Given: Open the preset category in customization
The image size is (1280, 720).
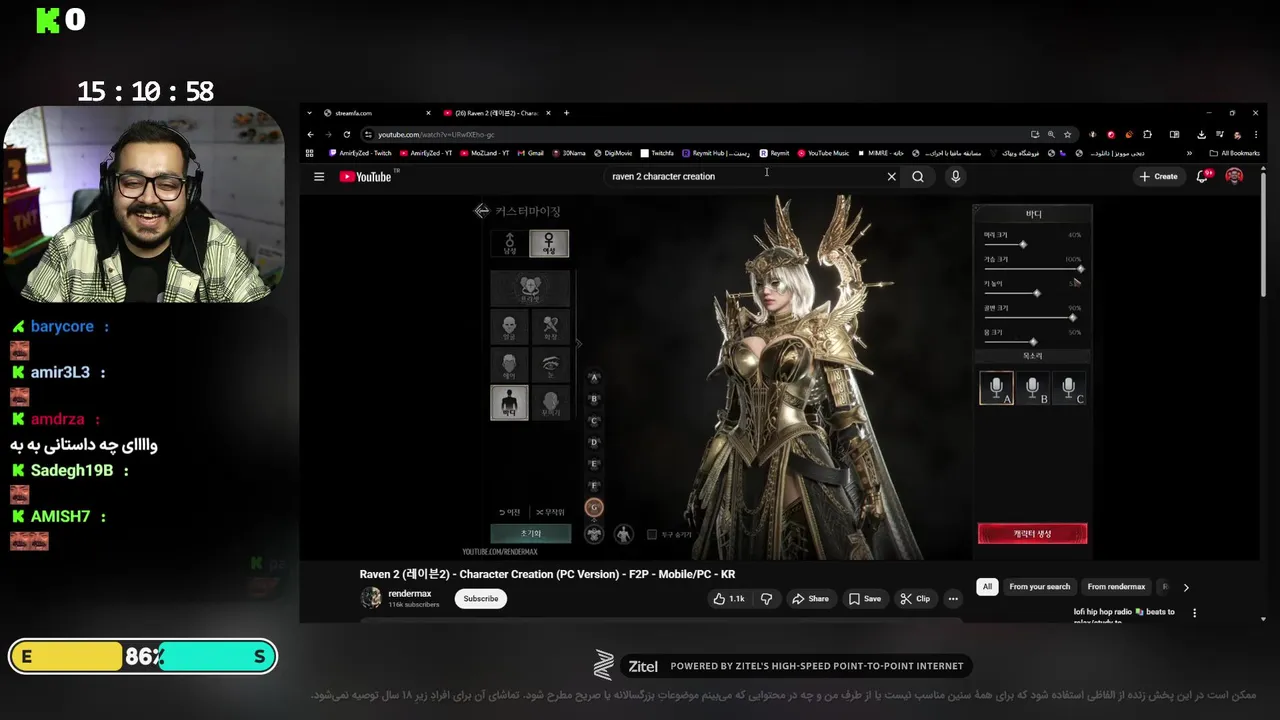Looking at the screenshot, I should tap(530, 289).
